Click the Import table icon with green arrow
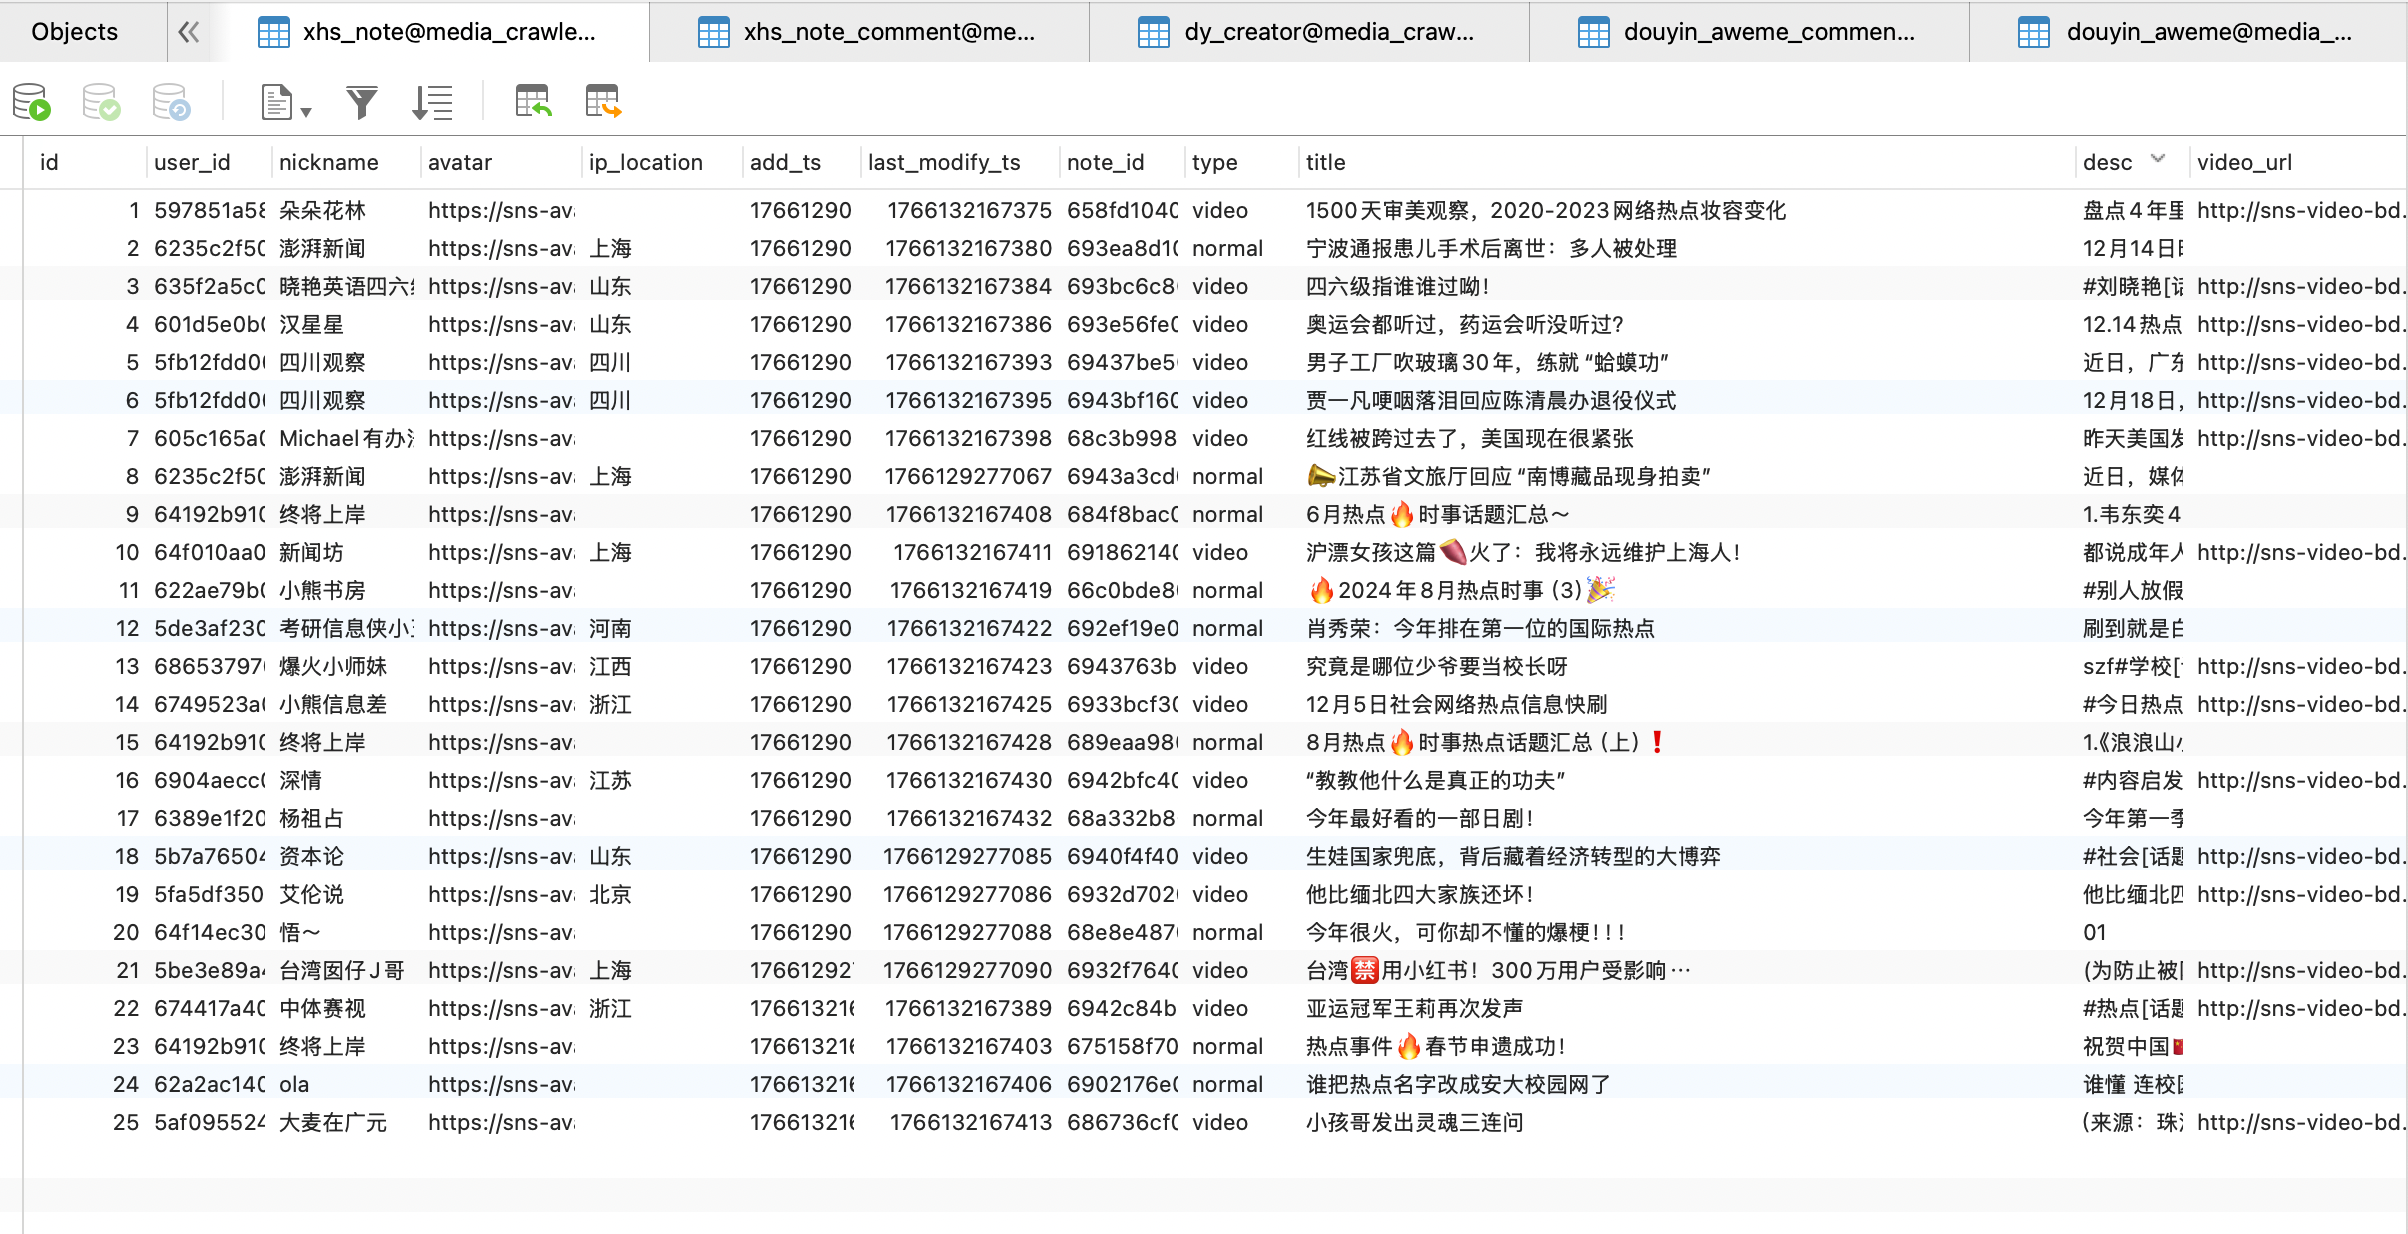 533,102
